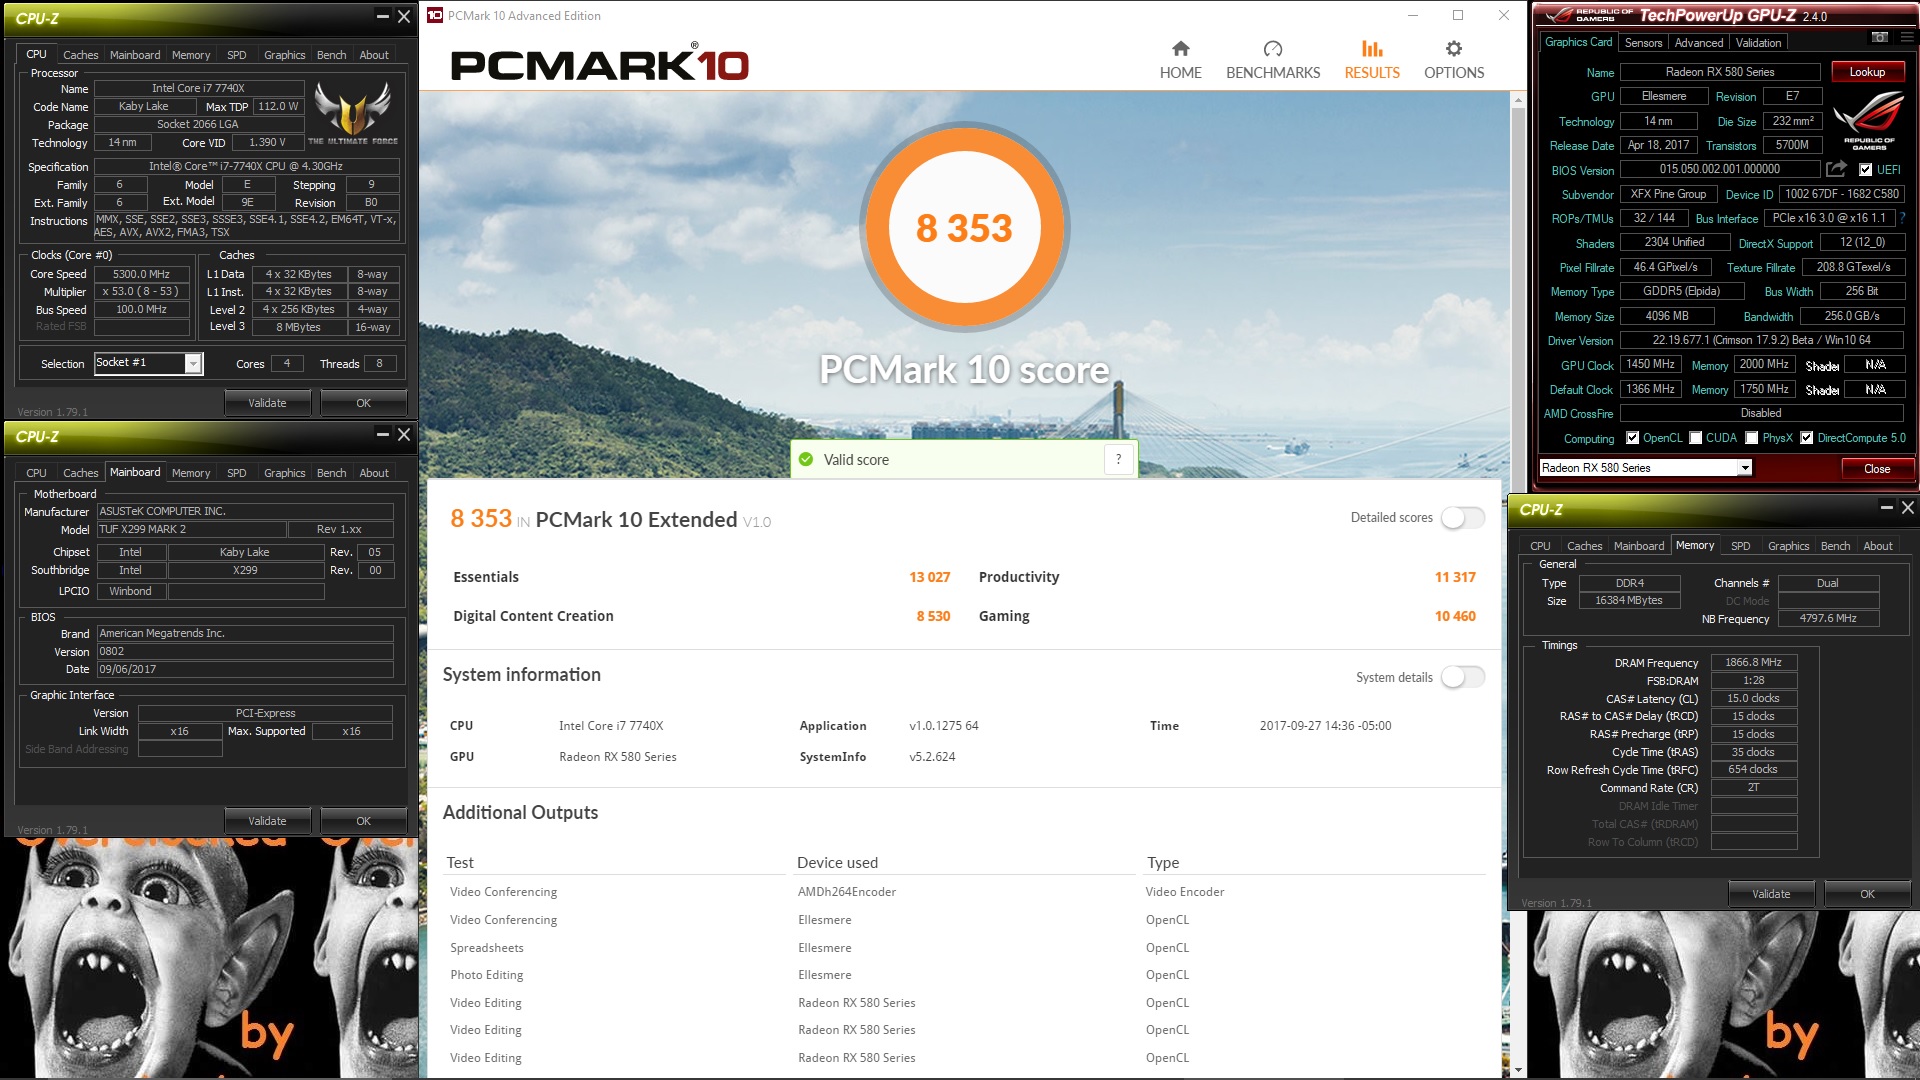This screenshot has height=1080, width=1920.
Task: Click the GPU-Z BIOS export share icon
Action: coord(1836,169)
